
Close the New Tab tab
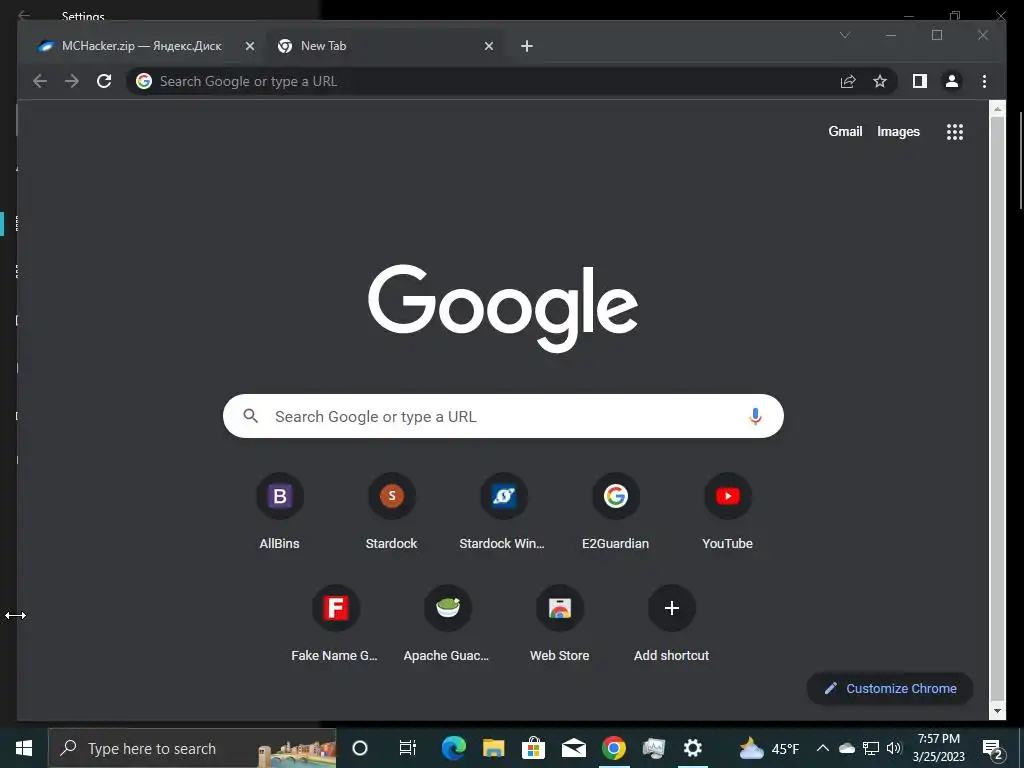(488, 46)
